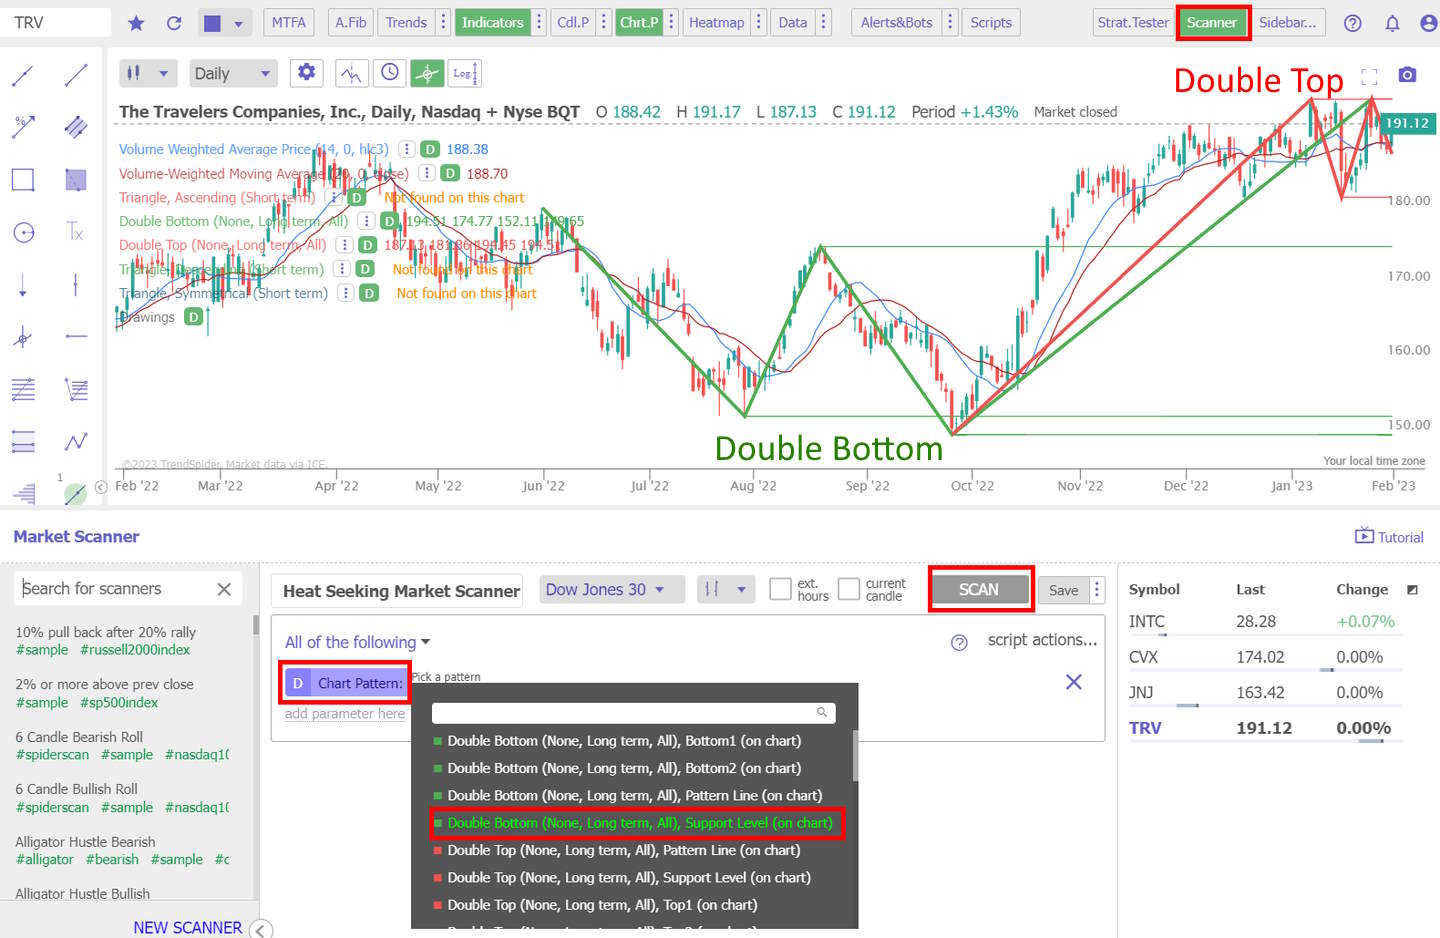The width and height of the screenshot is (1440, 938).
Task: Click the camera screenshot icon
Action: pos(1407,74)
